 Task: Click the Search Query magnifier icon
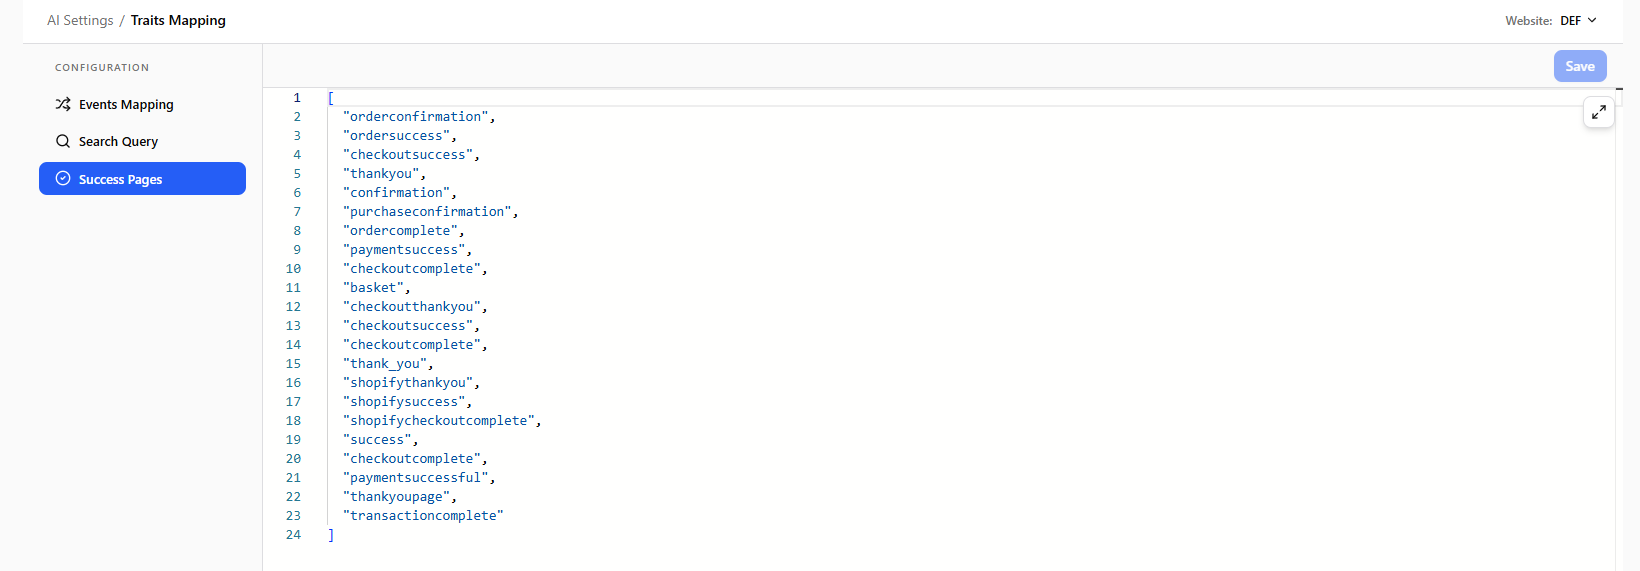(63, 141)
